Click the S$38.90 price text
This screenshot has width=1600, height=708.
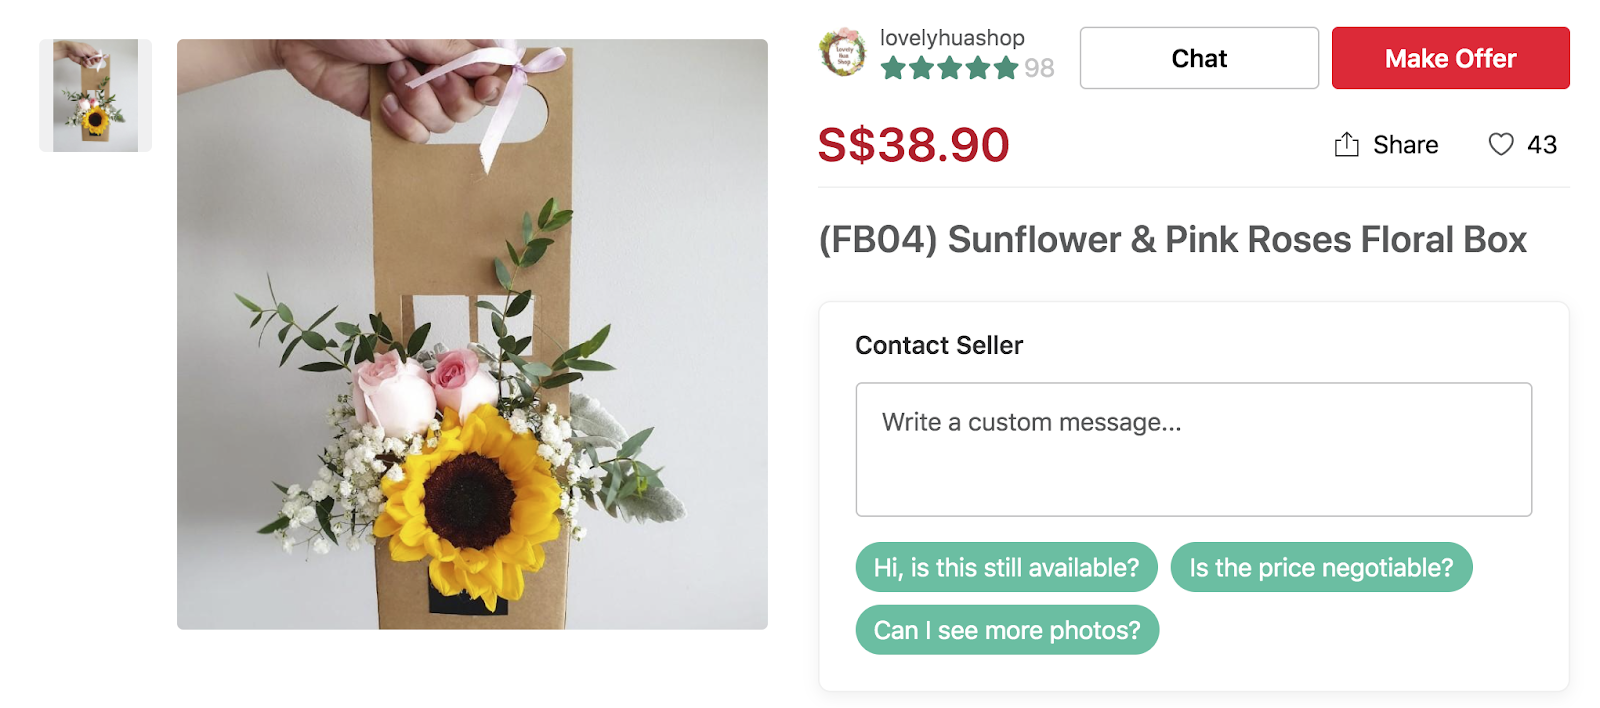[x=913, y=145]
